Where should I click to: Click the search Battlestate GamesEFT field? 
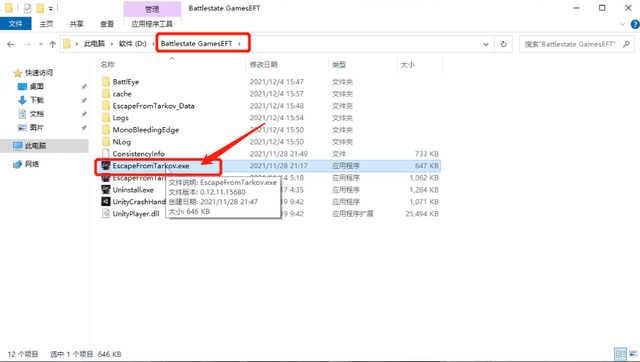click(571, 44)
